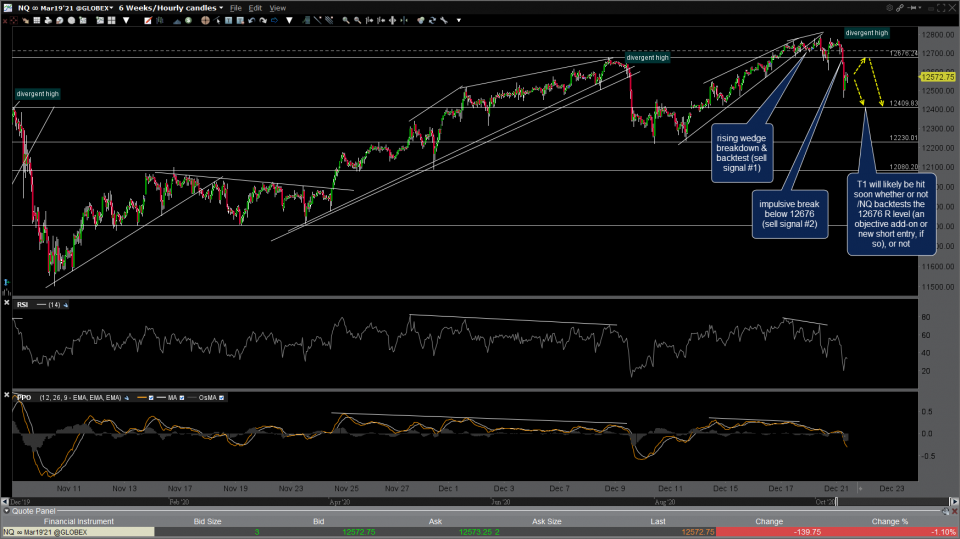
Task: Close the Quote Panel
Action: tap(954, 511)
